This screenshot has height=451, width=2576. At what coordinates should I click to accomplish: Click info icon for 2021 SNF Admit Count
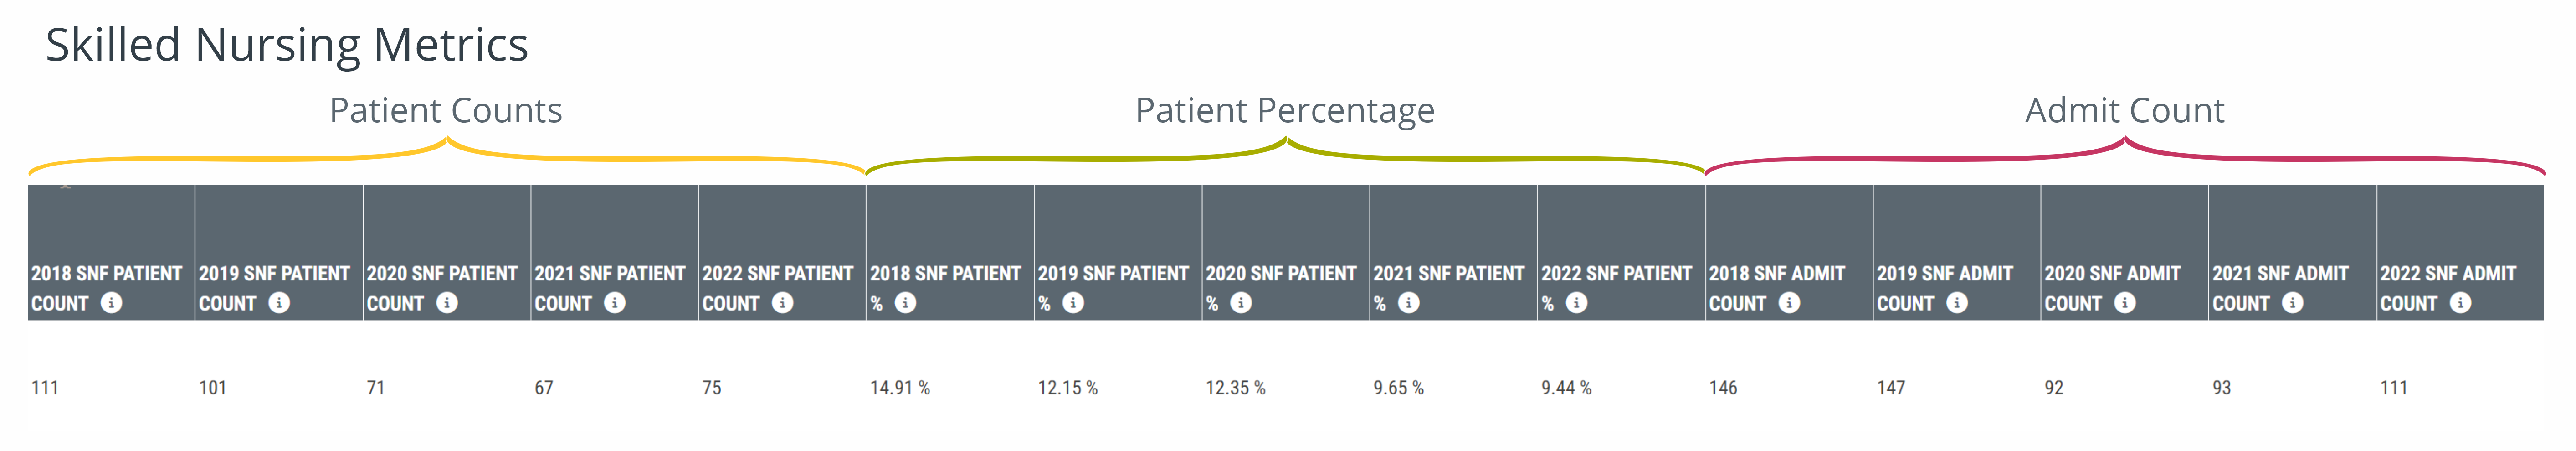point(2294,302)
